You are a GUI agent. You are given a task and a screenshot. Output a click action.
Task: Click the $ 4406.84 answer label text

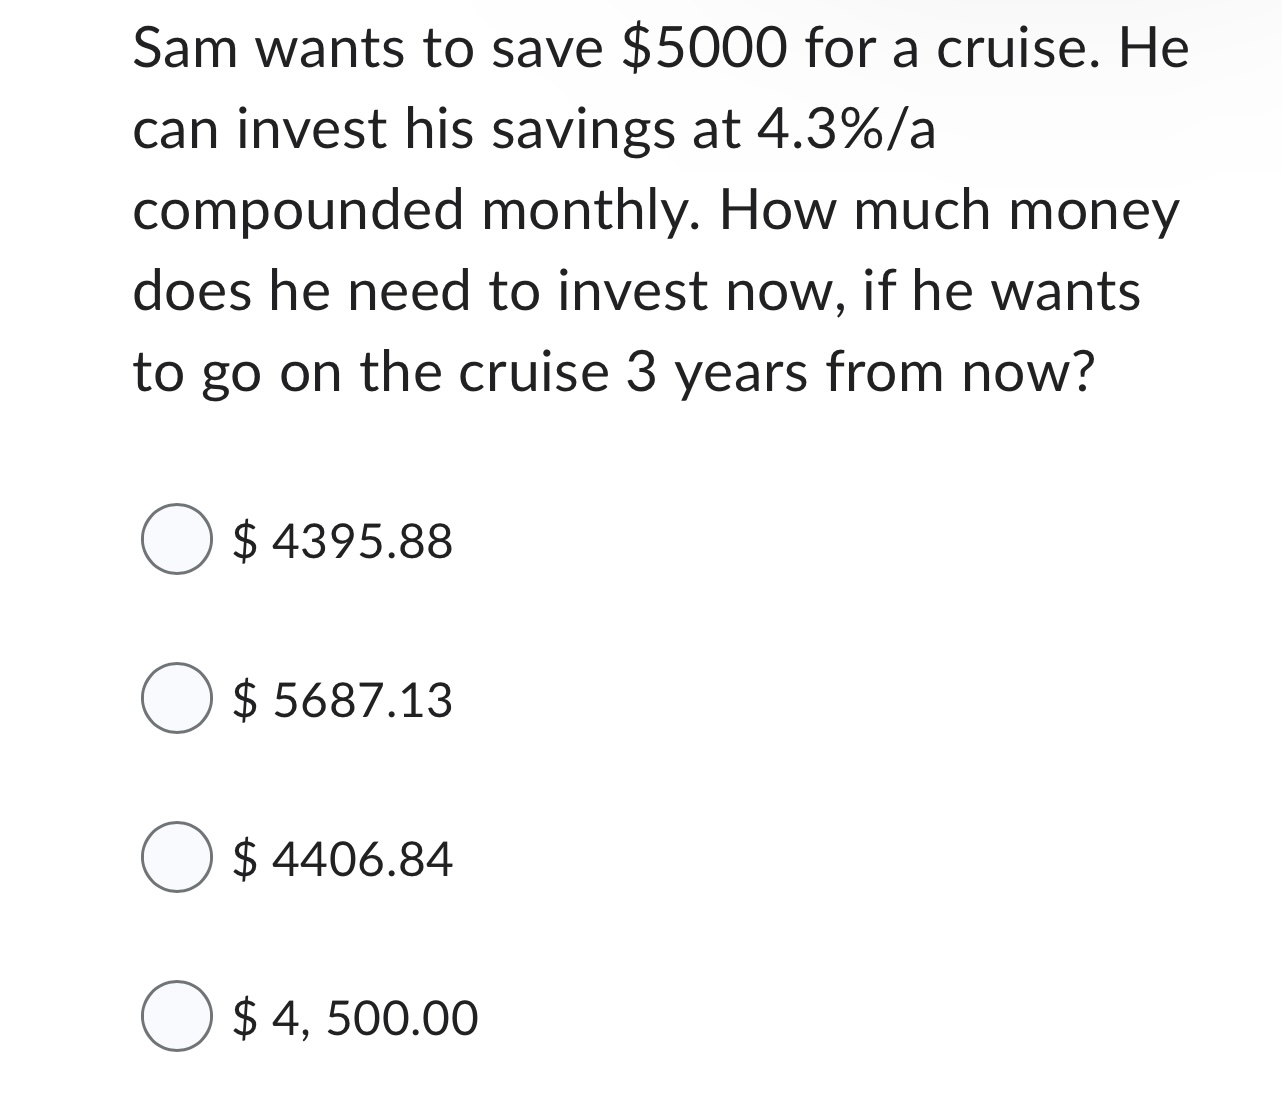point(342,857)
